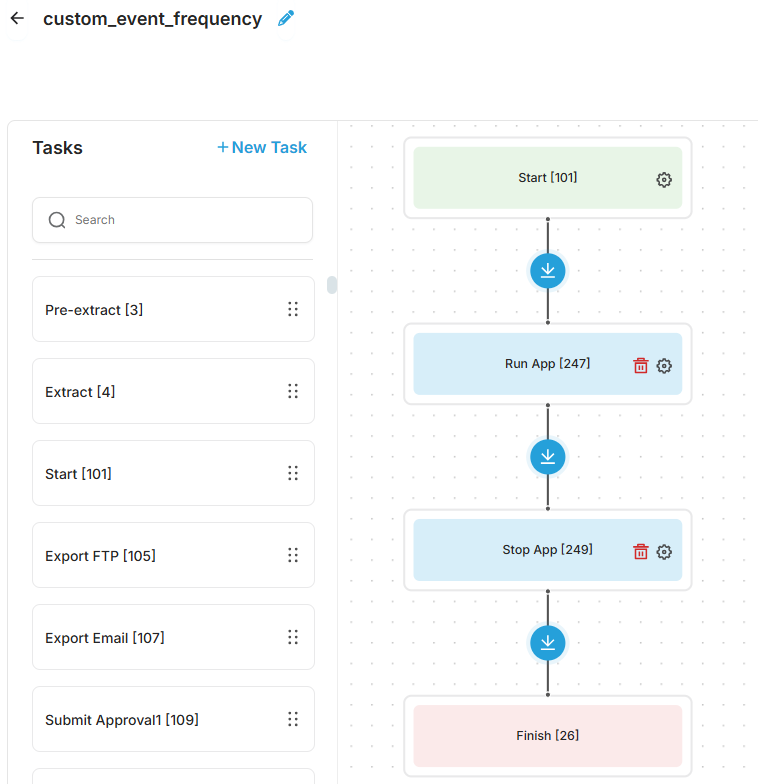Open settings gear on Run App [247]
The image size is (758, 784).
tap(664, 366)
